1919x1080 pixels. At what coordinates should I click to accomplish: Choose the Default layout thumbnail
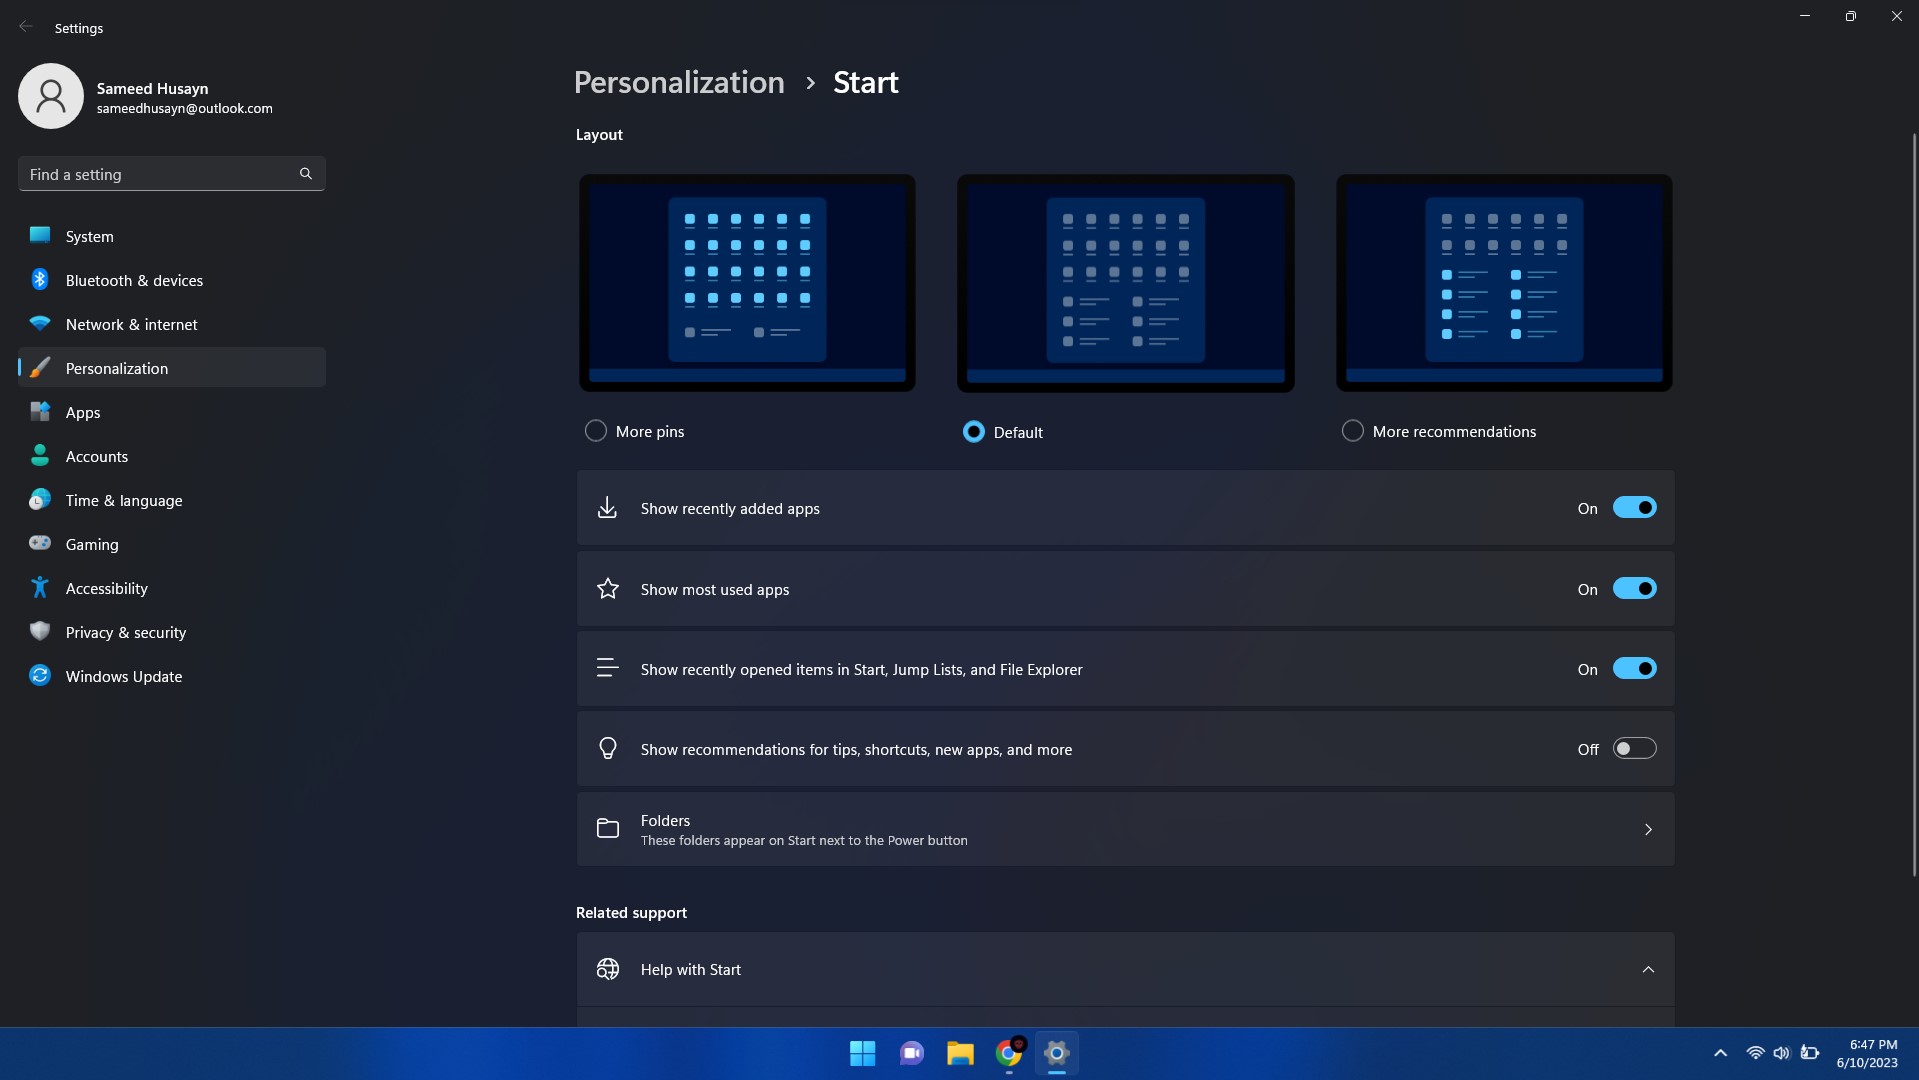point(1125,283)
